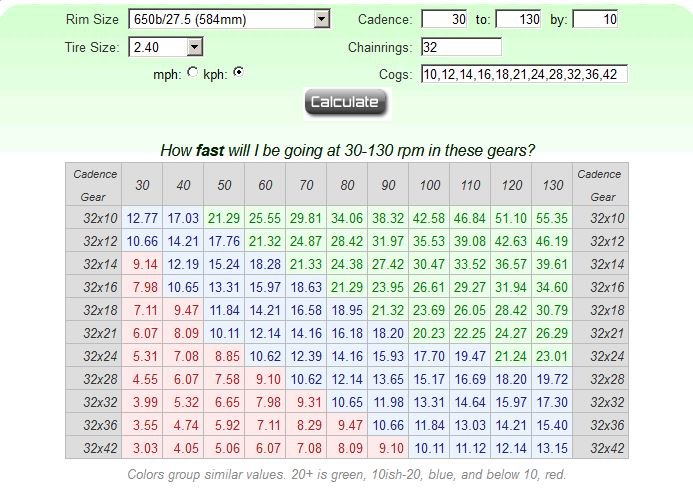
Task: Click the cell showing 36.57
Action: click(x=511, y=264)
